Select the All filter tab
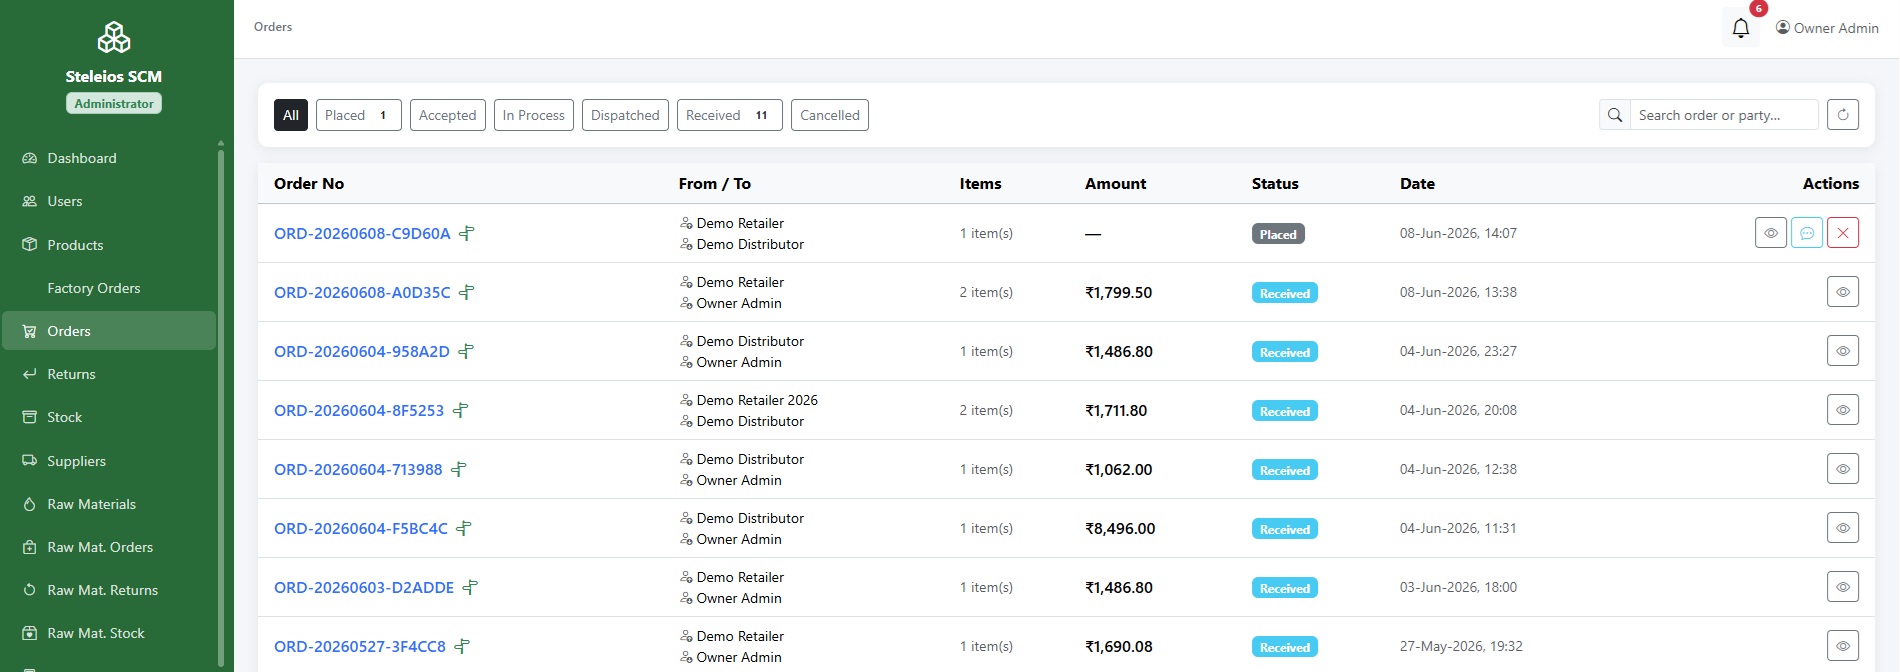Image resolution: width=1900 pixels, height=672 pixels. tap(291, 115)
